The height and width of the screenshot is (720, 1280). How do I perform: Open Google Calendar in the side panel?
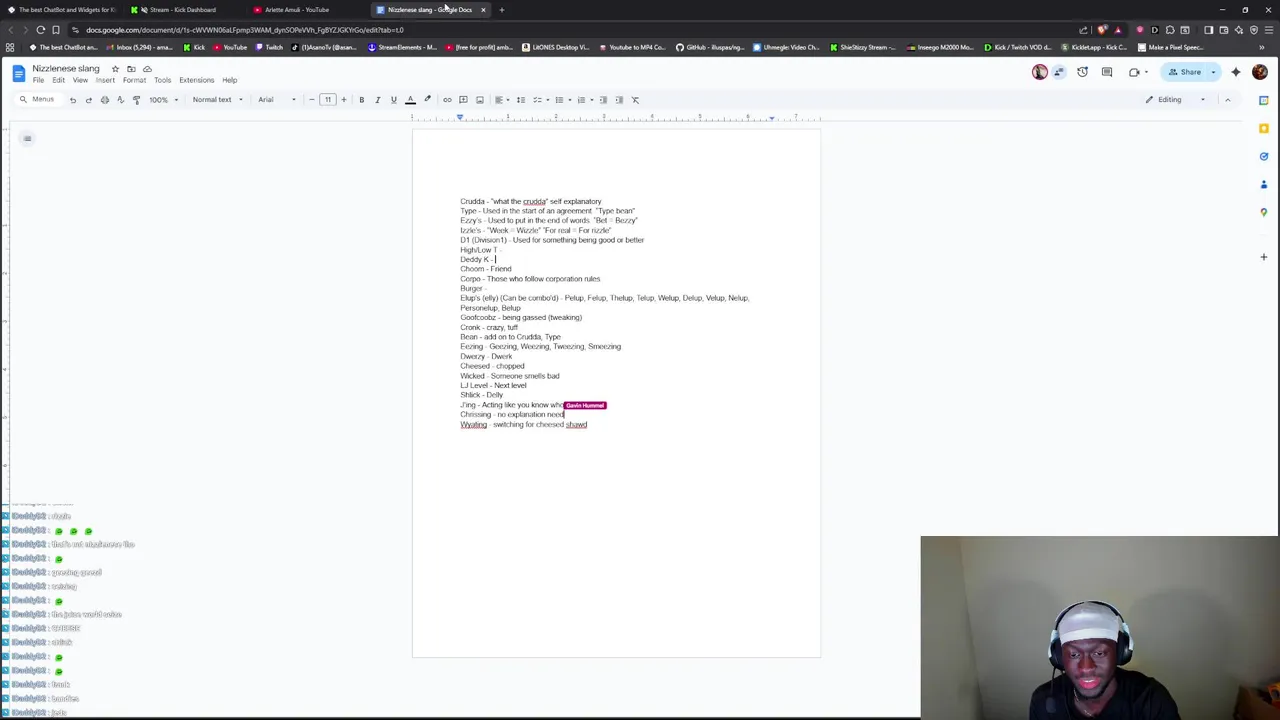(1264, 100)
